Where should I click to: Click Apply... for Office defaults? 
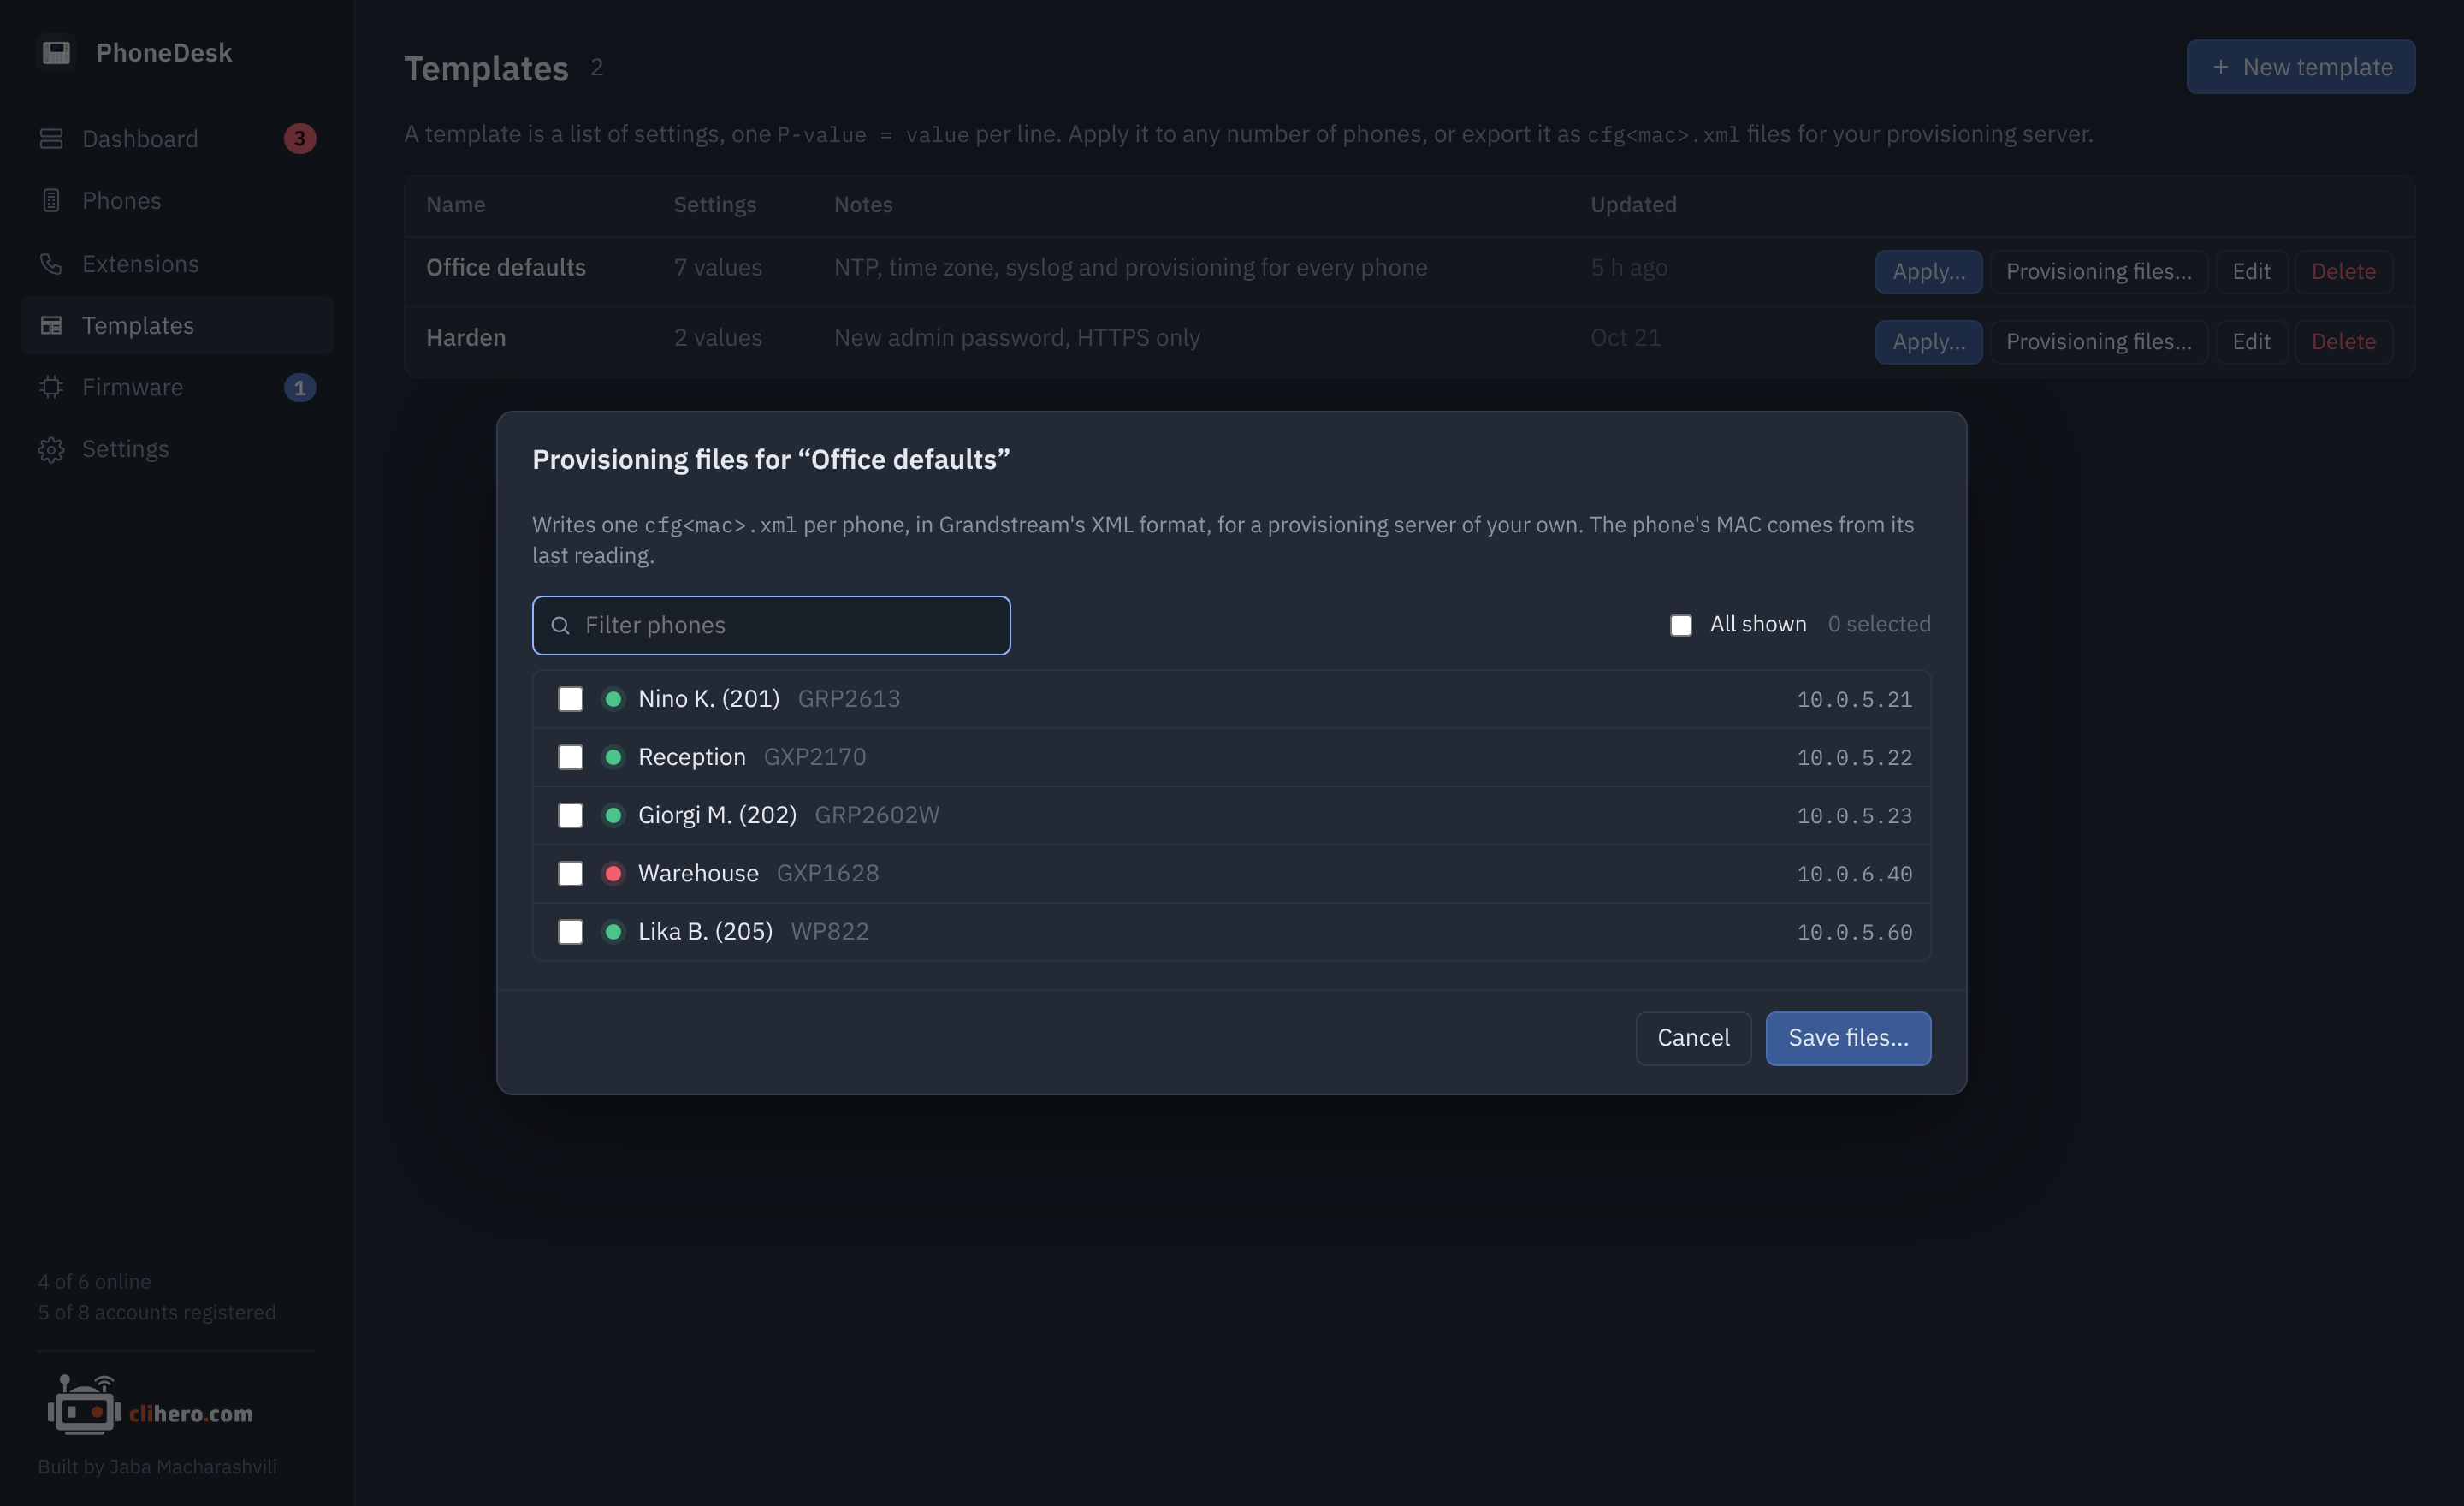click(x=1928, y=271)
